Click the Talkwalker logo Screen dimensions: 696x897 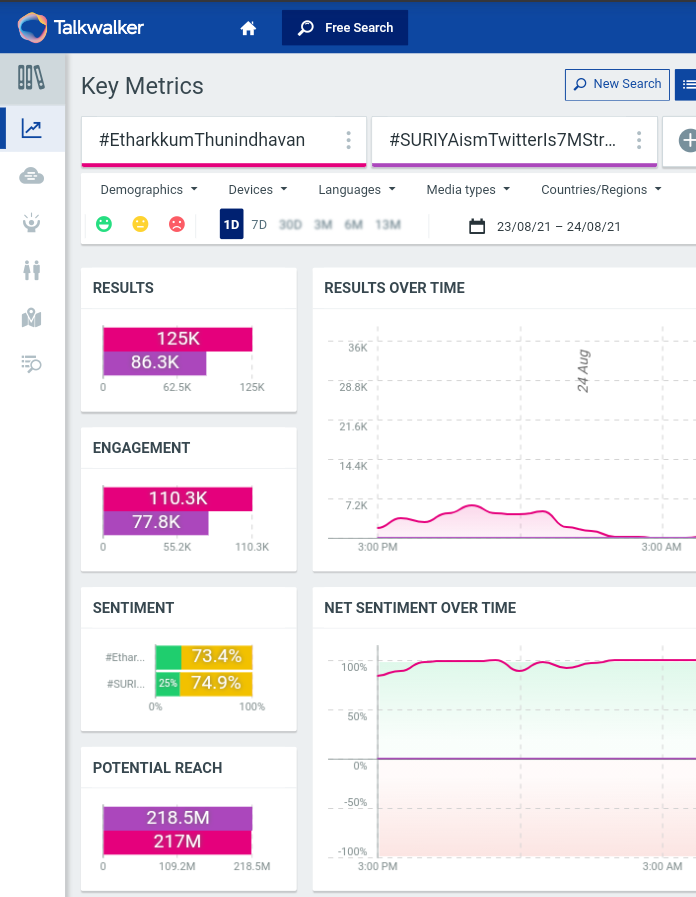pos(81,27)
